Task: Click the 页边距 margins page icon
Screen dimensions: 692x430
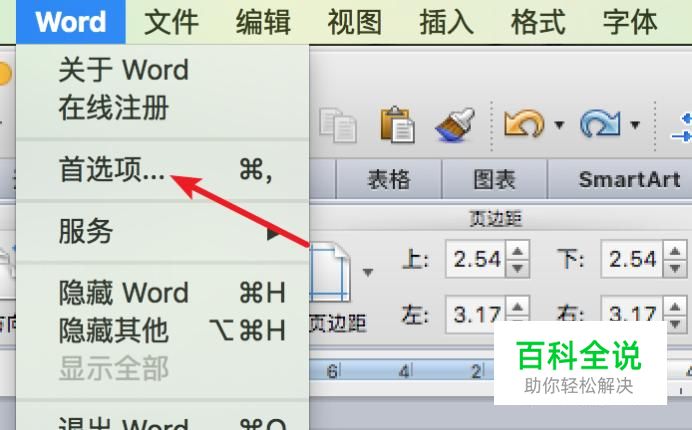Action: [x=331, y=273]
